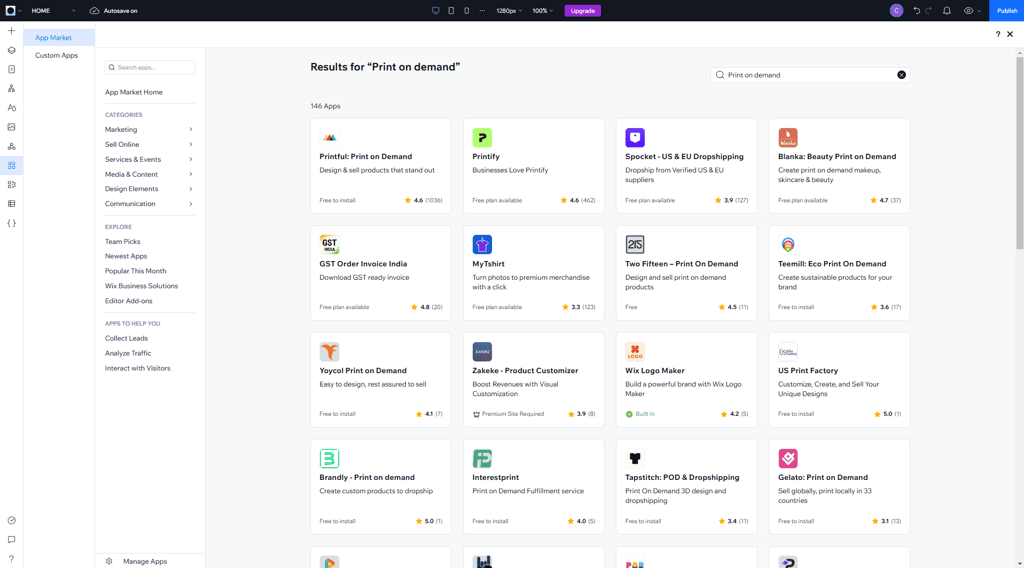Switch to tablet view icon
The height and width of the screenshot is (568, 1024).
[x=451, y=10]
